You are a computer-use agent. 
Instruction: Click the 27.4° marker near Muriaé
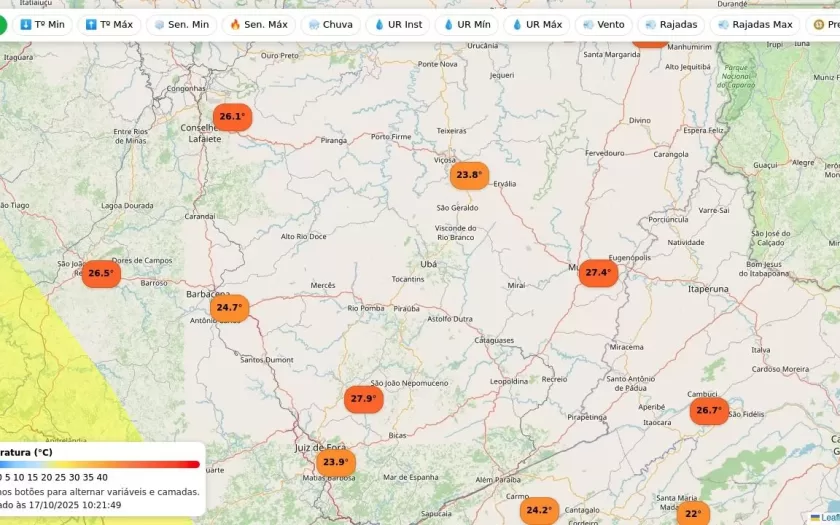coord(598,273)
